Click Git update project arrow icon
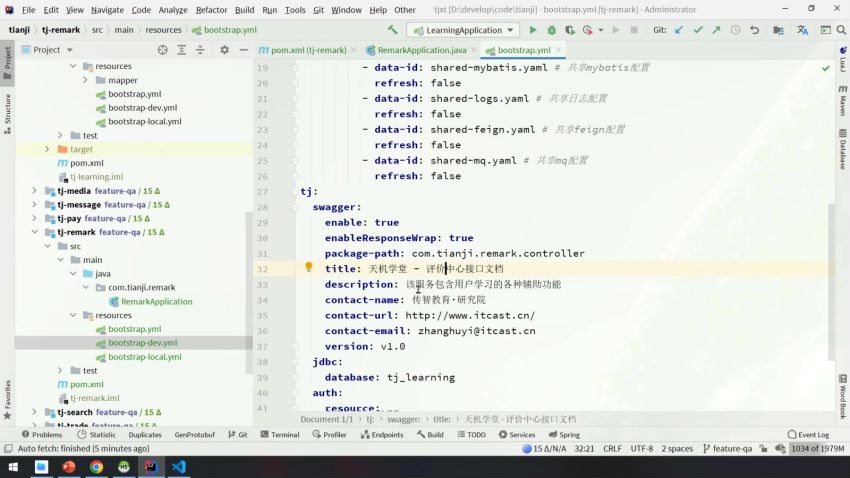 coord(679,30)
